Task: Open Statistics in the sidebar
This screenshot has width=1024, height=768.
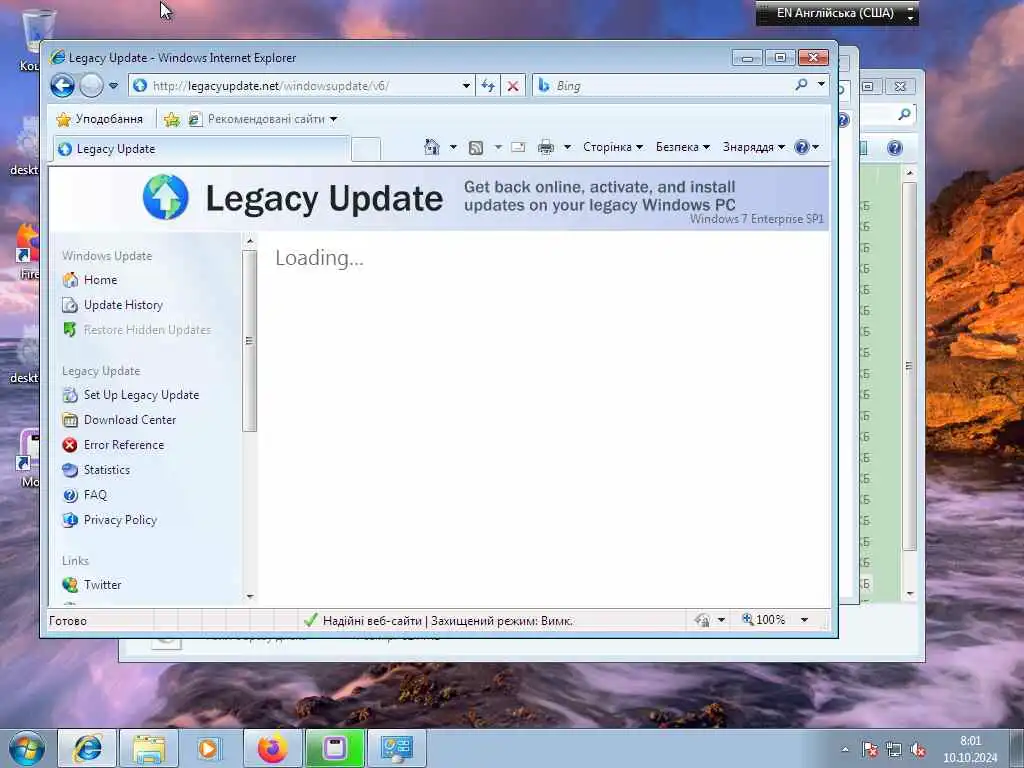Action: click(x=106, y=470)
